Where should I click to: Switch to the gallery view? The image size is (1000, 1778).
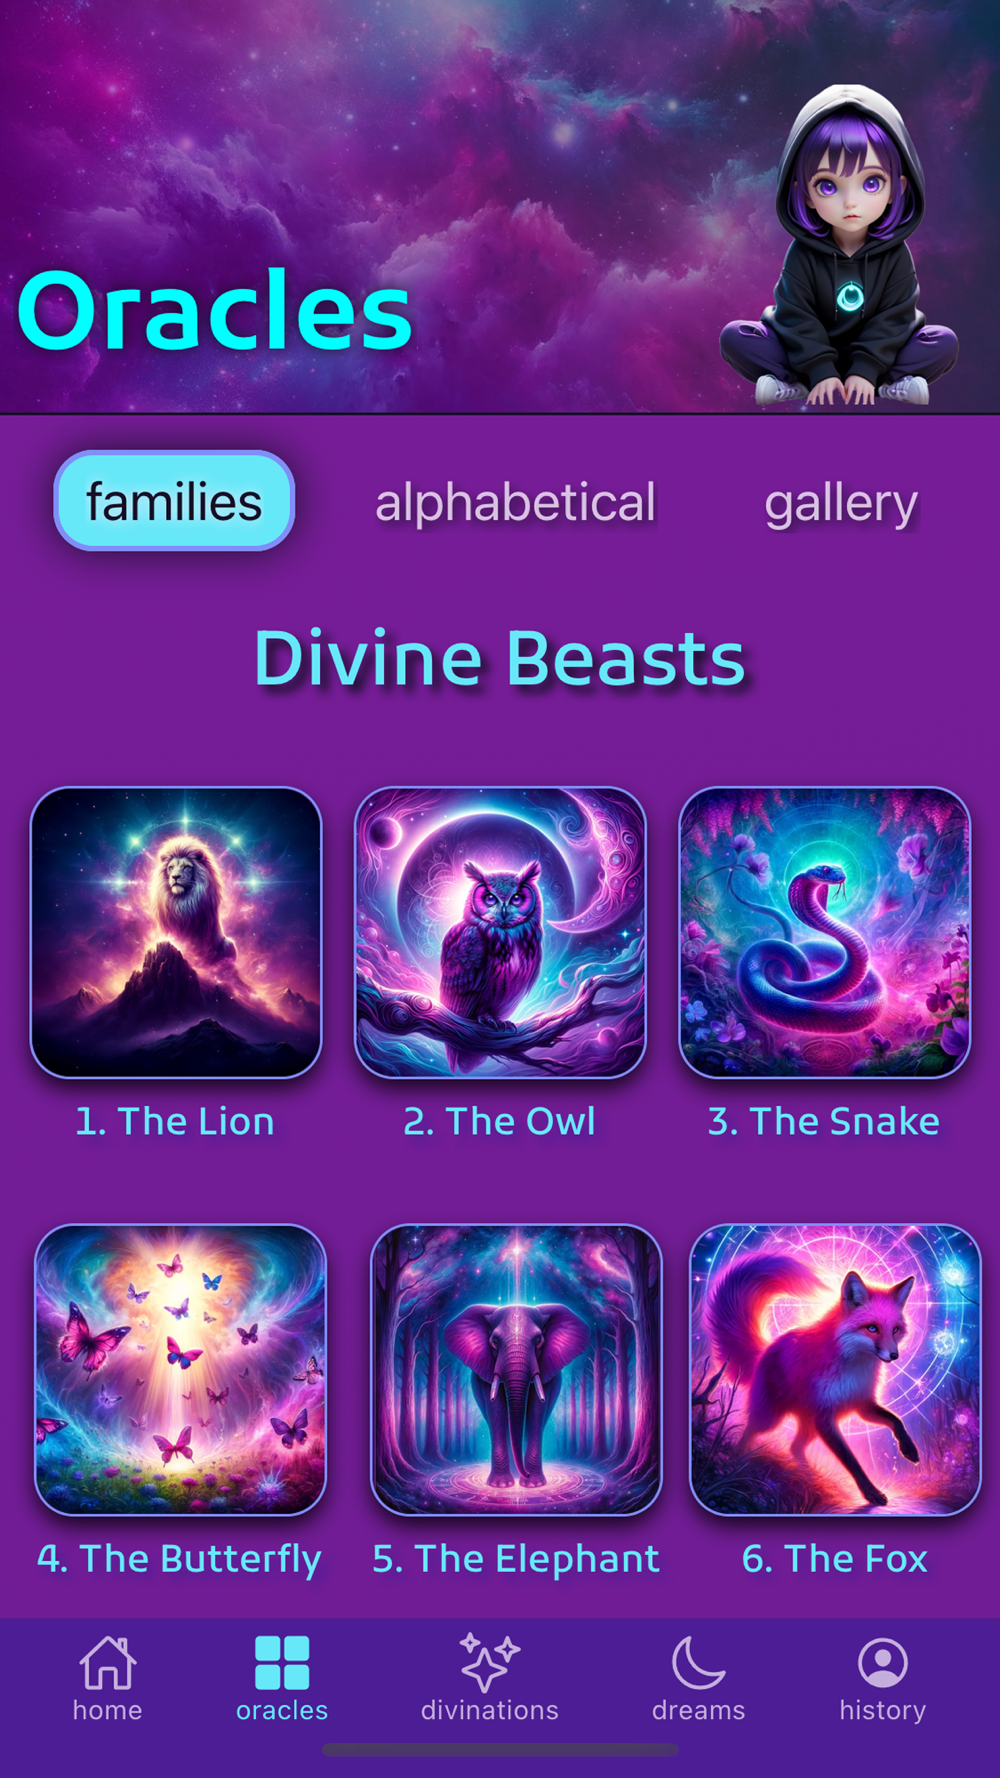[841, 504]
